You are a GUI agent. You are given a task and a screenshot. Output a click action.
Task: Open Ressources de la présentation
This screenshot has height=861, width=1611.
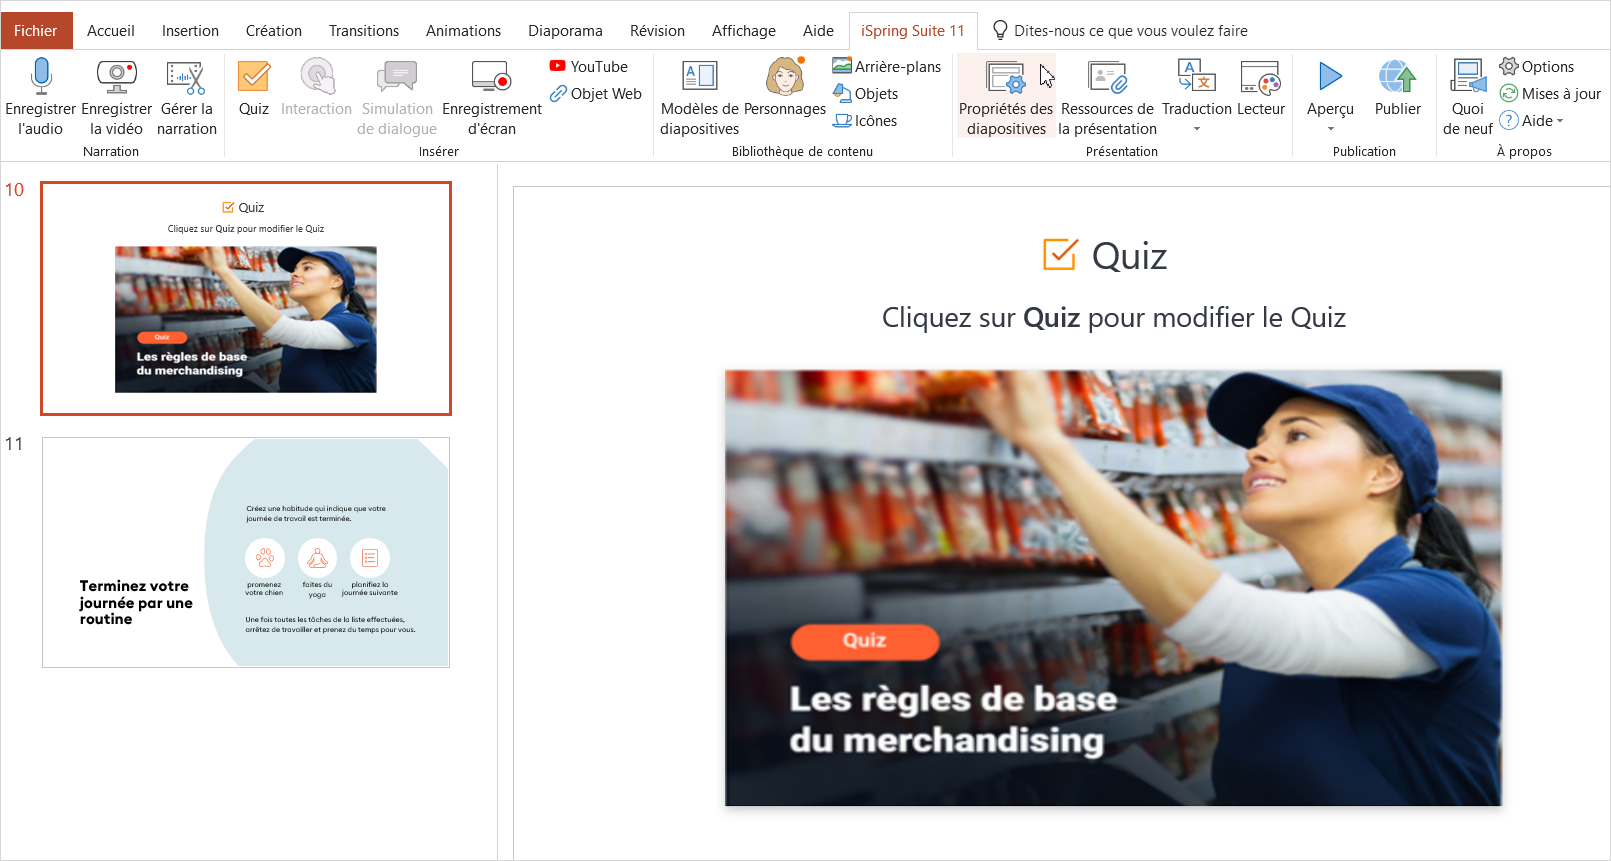pos(1107,78)
